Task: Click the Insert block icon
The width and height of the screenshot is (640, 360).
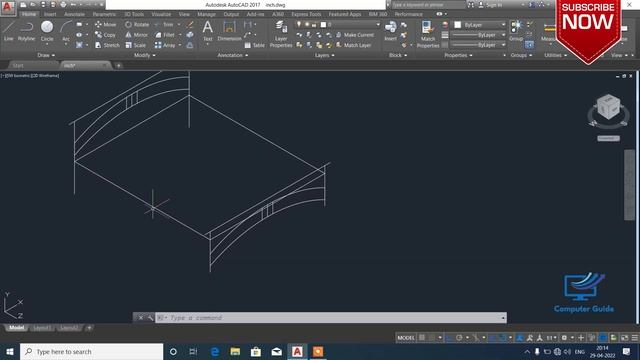Action: [x=390, y=31]
